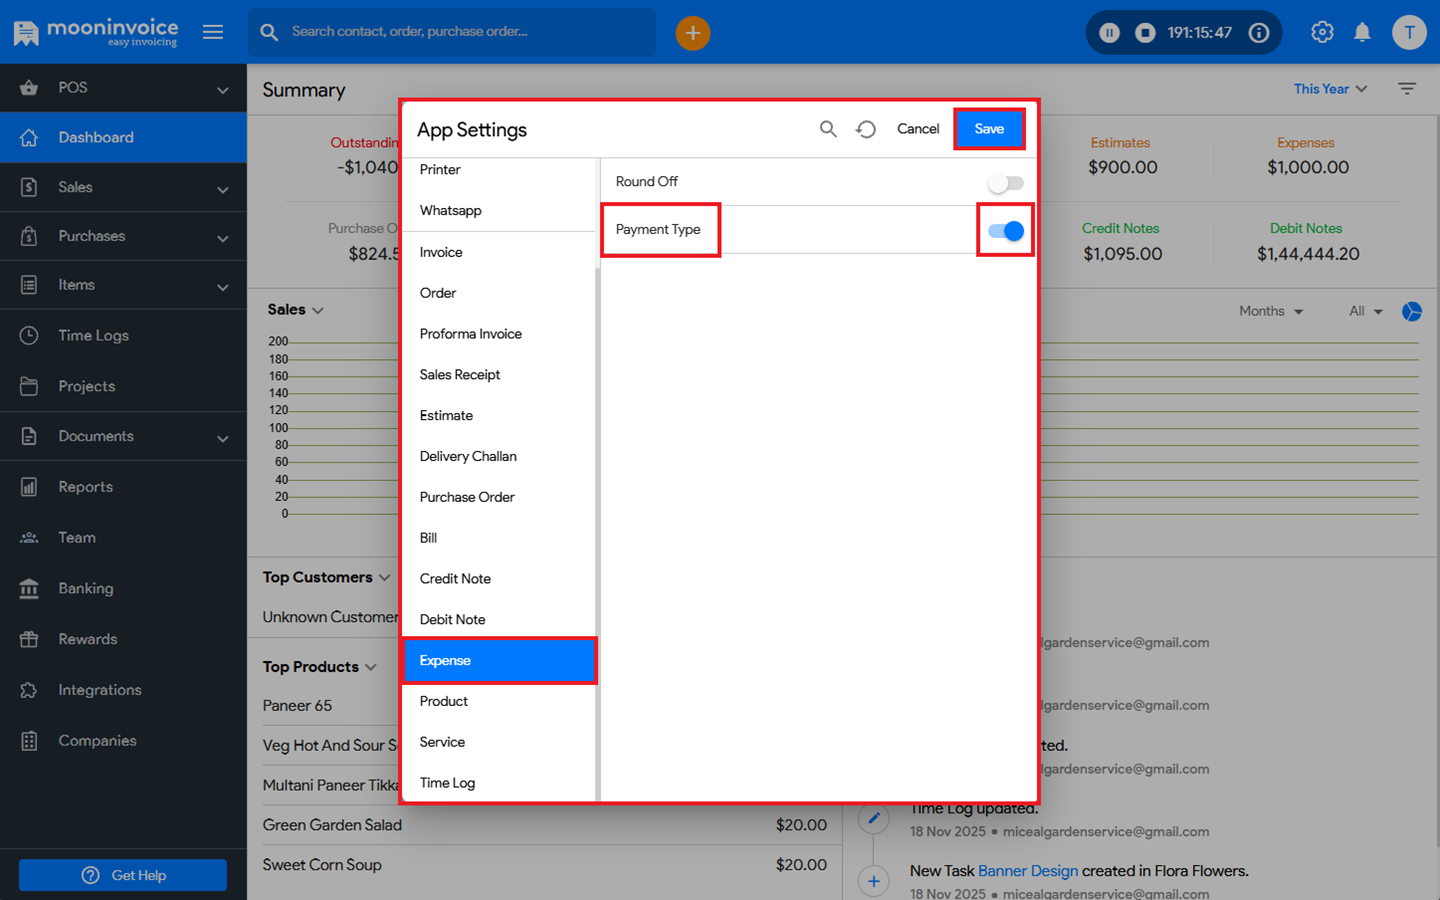Select Product in the settings list
The width and height of the screenshot is (1440, 900).
click(444, 701)
